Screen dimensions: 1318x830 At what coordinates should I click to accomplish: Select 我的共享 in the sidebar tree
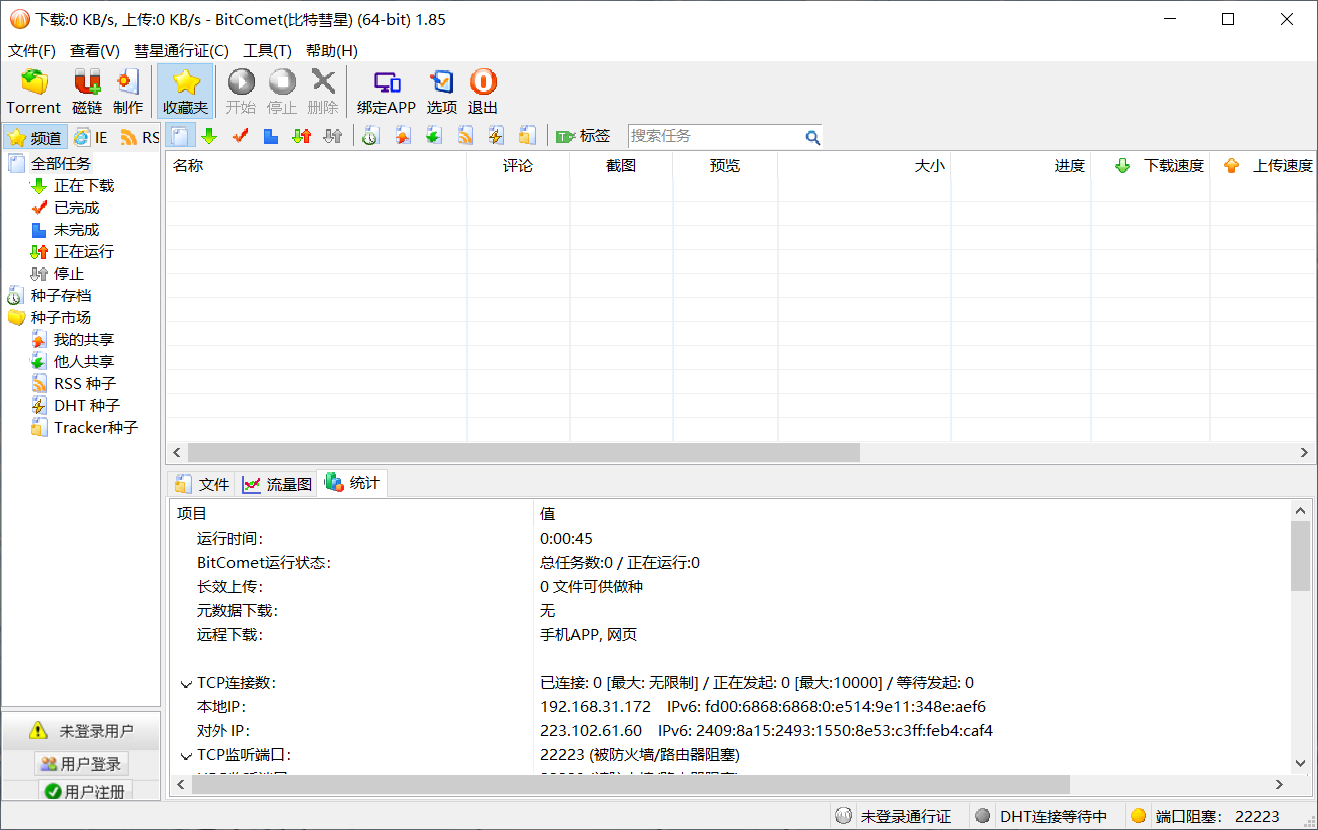pyautogui.click(x=84, y=339)
